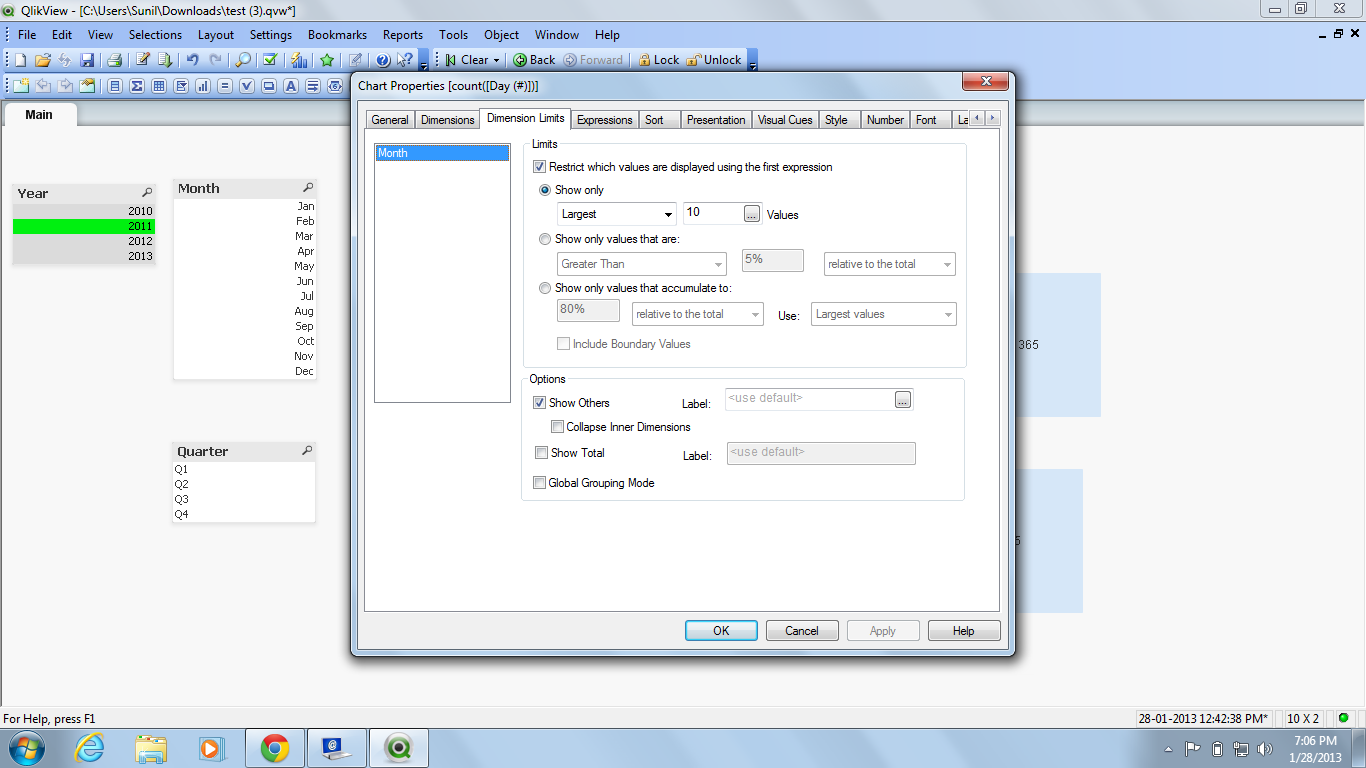Open the Clear dropdown arrow in toolbar
The image size is (1366, 768).
tap(496, 60)
